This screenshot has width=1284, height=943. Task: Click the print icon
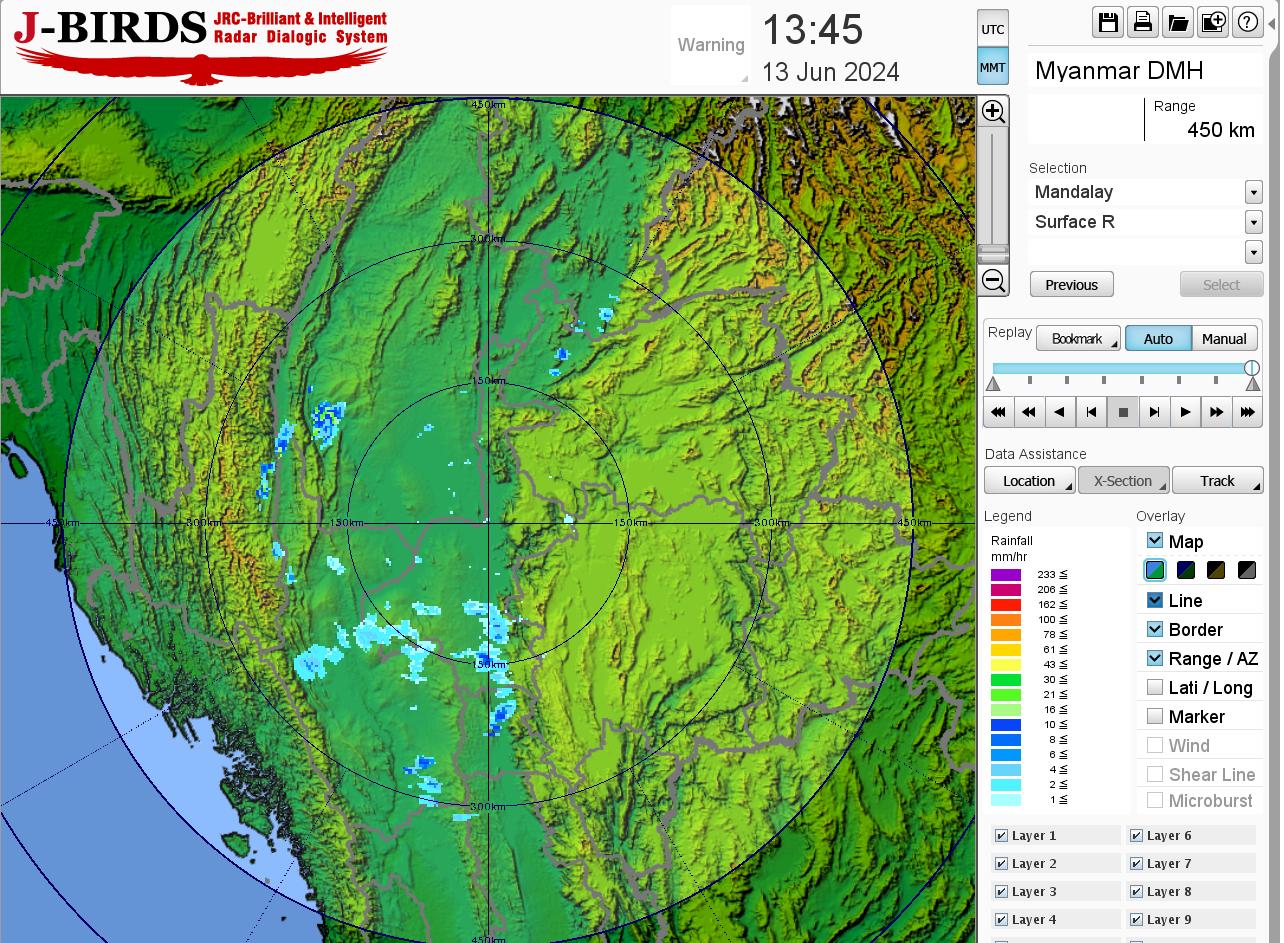point(1143,22)
